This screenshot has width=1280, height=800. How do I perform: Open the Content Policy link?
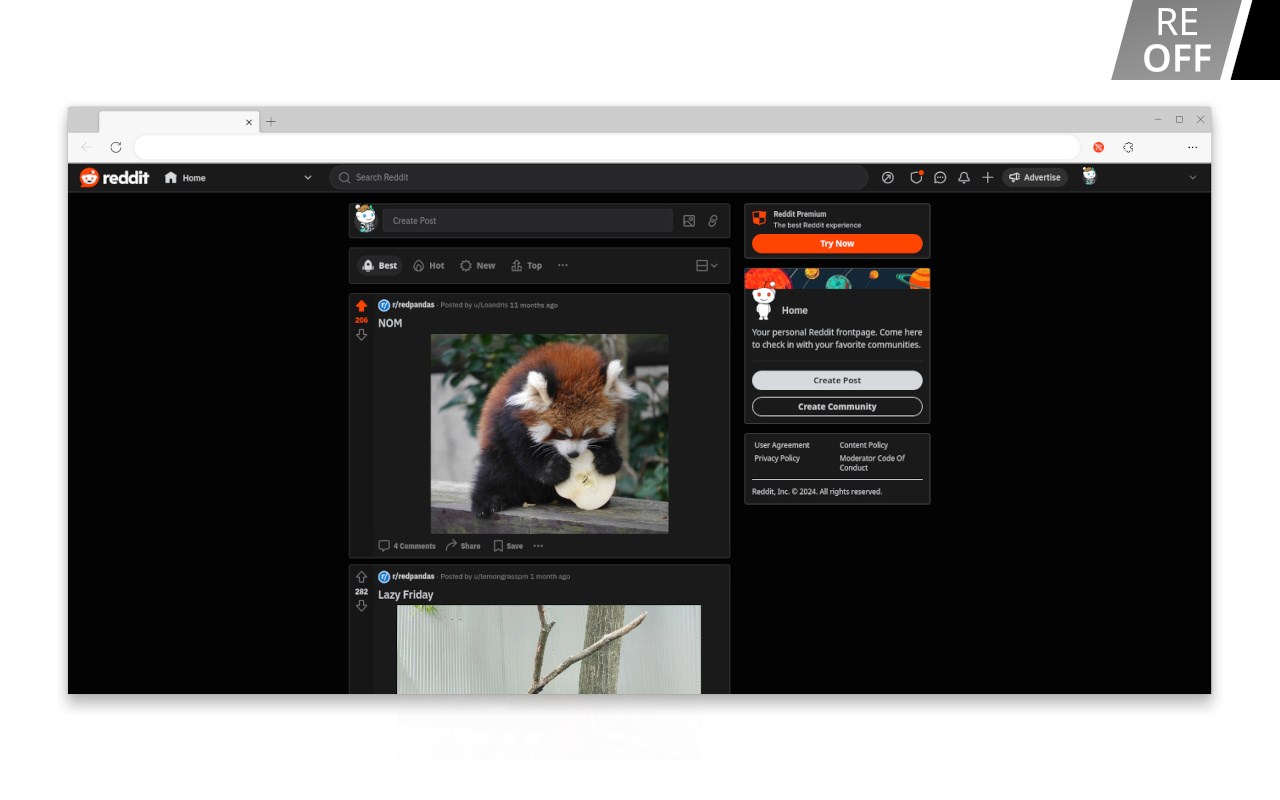pos(864,445)
